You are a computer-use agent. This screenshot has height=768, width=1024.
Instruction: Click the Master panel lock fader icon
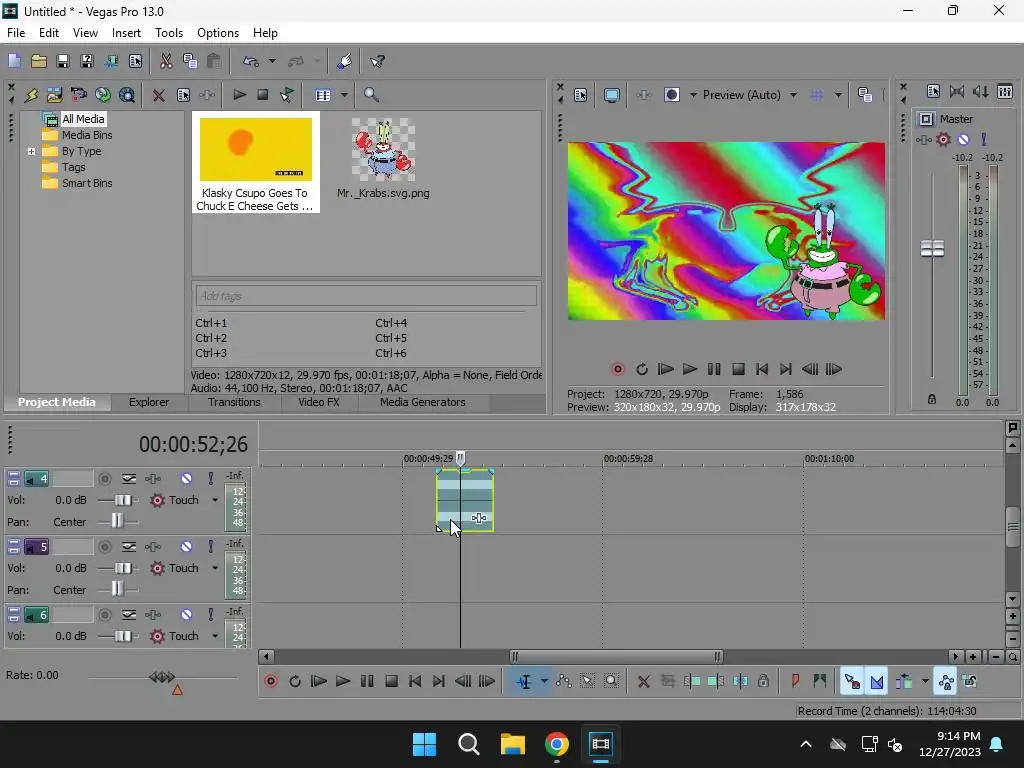pos(932,399)
